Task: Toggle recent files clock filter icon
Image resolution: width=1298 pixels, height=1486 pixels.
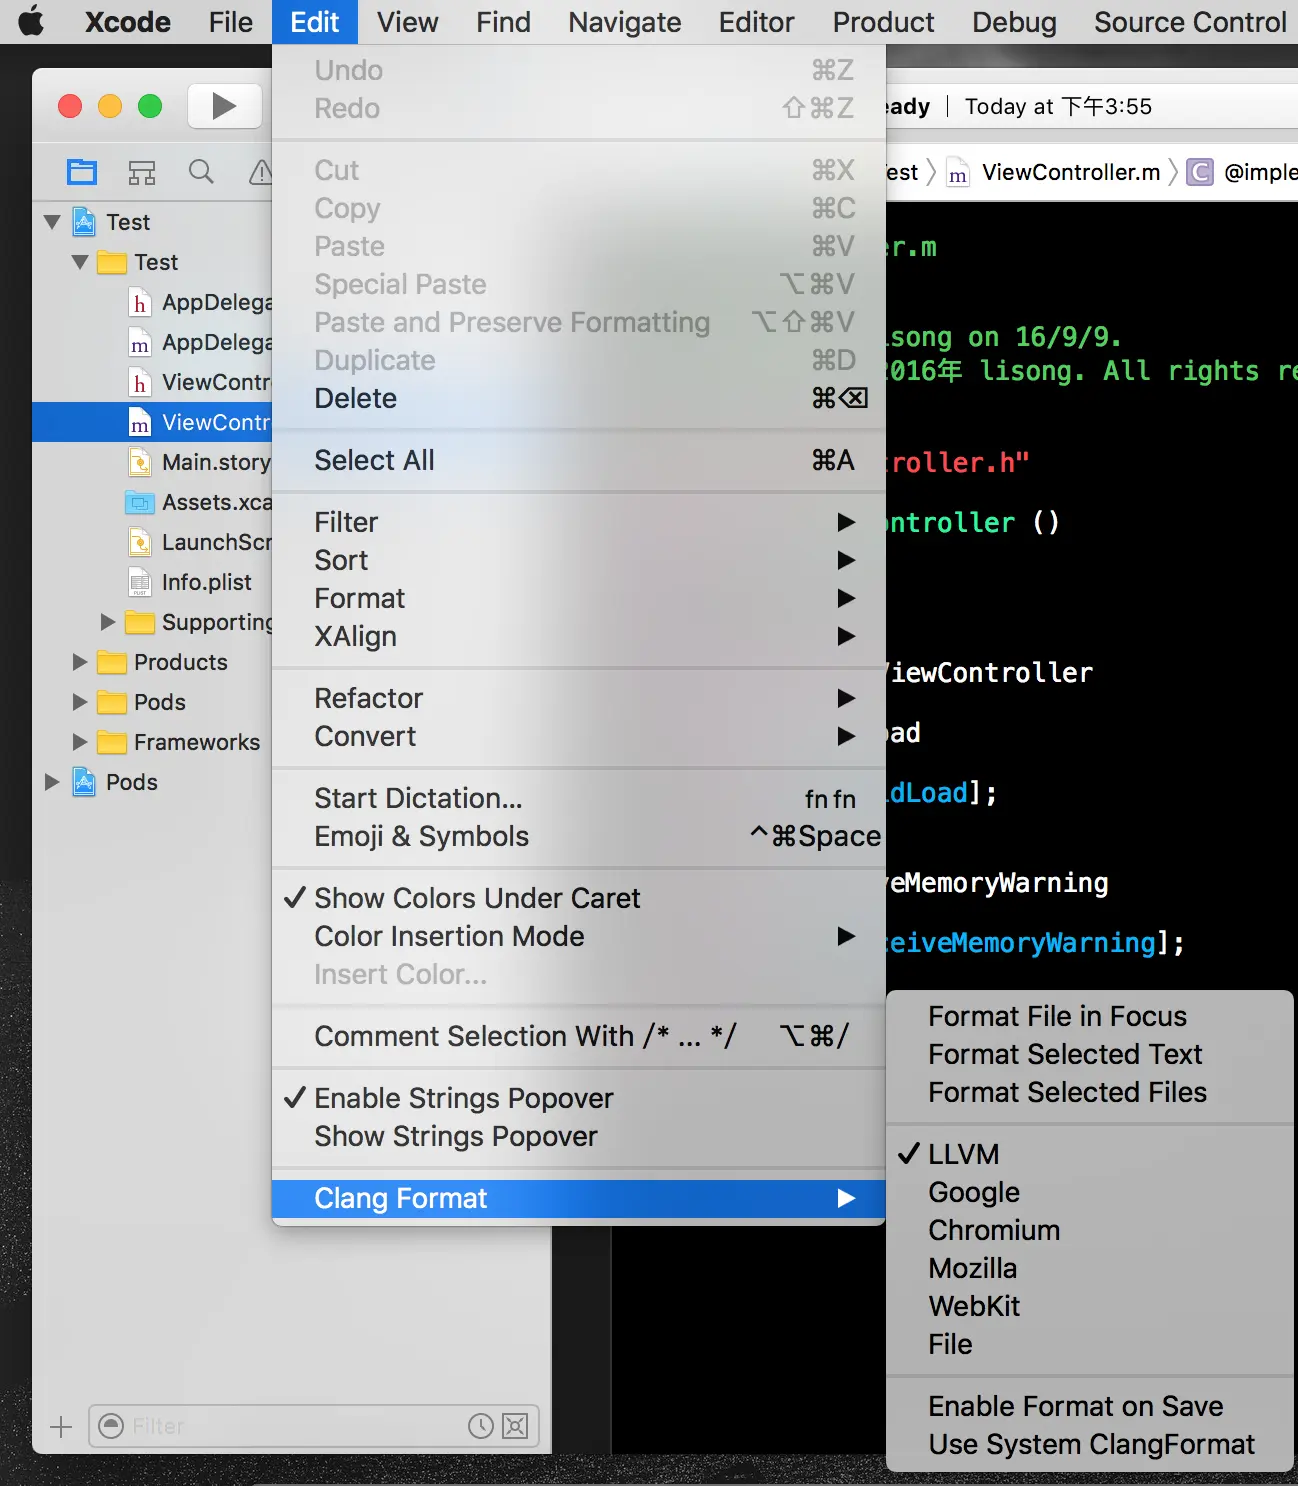Action: (x=481, y=1426)
